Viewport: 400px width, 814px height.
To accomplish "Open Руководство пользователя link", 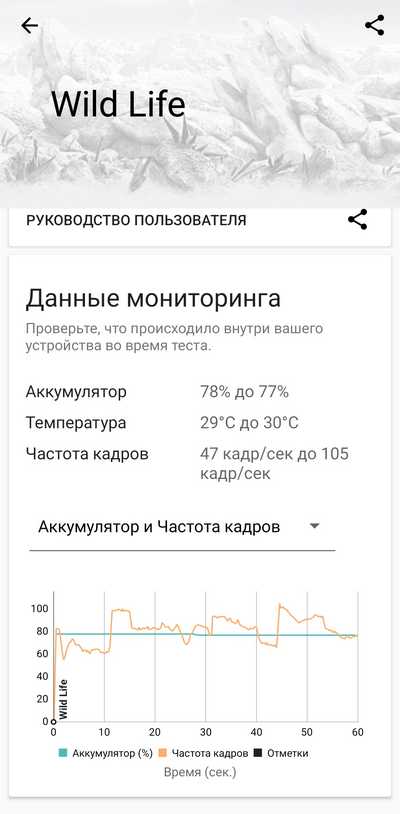I will pyautogui.click(x=136, y=220).
